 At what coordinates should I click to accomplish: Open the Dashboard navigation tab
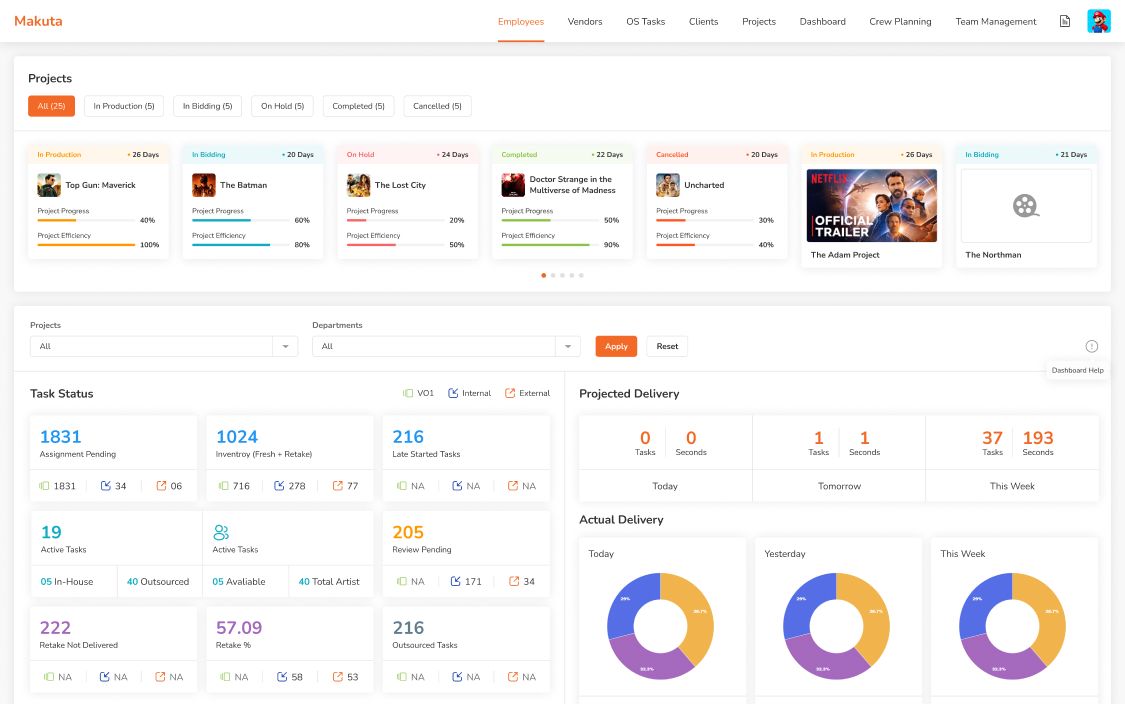tap(823, 22)
